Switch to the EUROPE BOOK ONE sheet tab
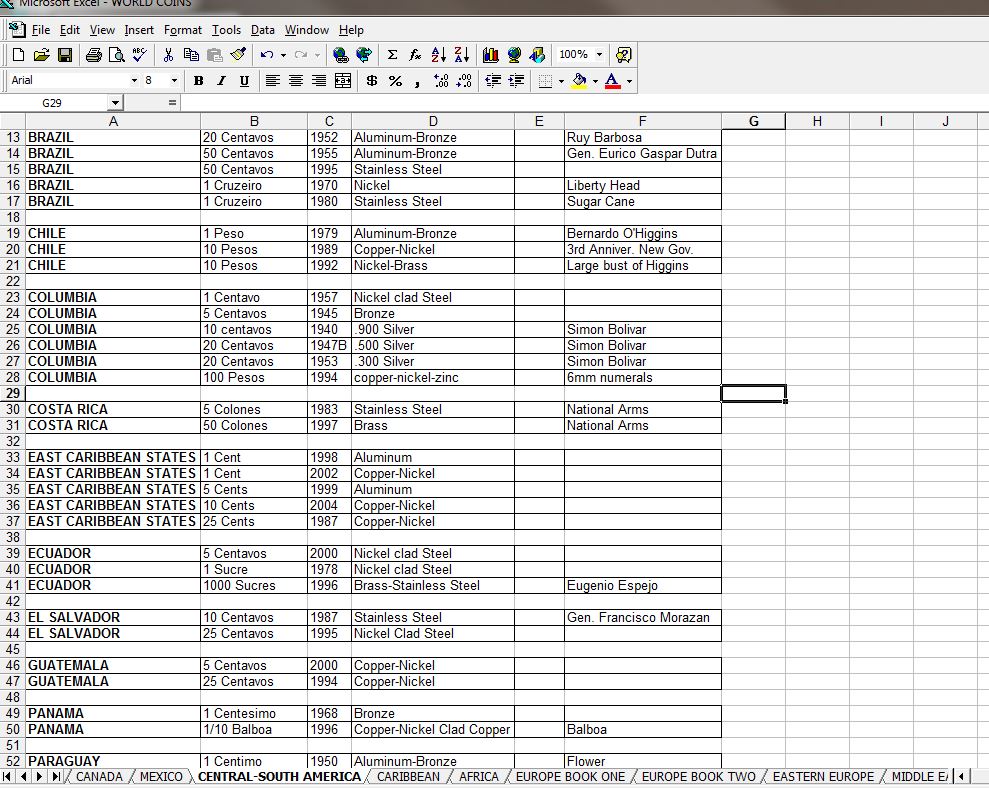 570,777
